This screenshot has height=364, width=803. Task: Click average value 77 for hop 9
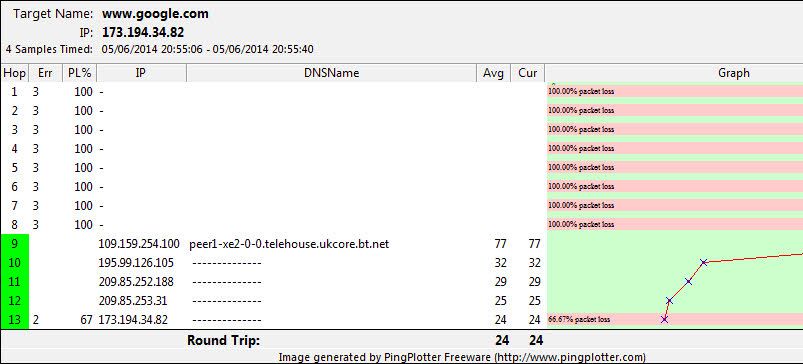point(500,244)
